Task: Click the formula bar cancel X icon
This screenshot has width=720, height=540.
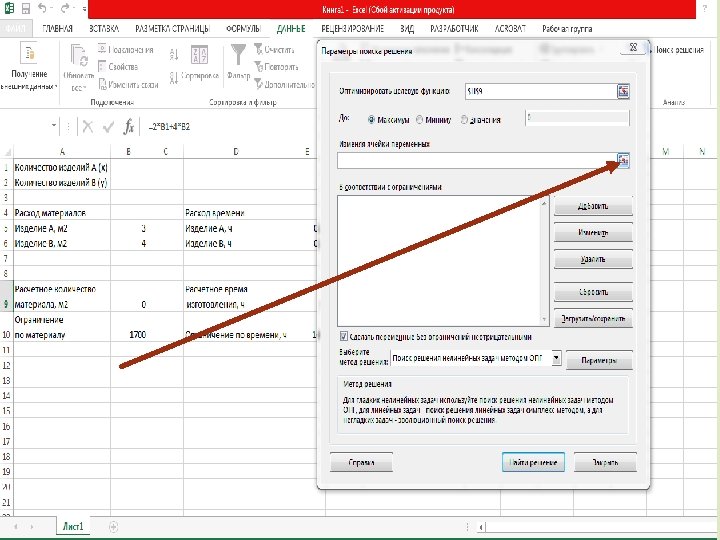Action: pyautogui.click(x=88, y=127)
